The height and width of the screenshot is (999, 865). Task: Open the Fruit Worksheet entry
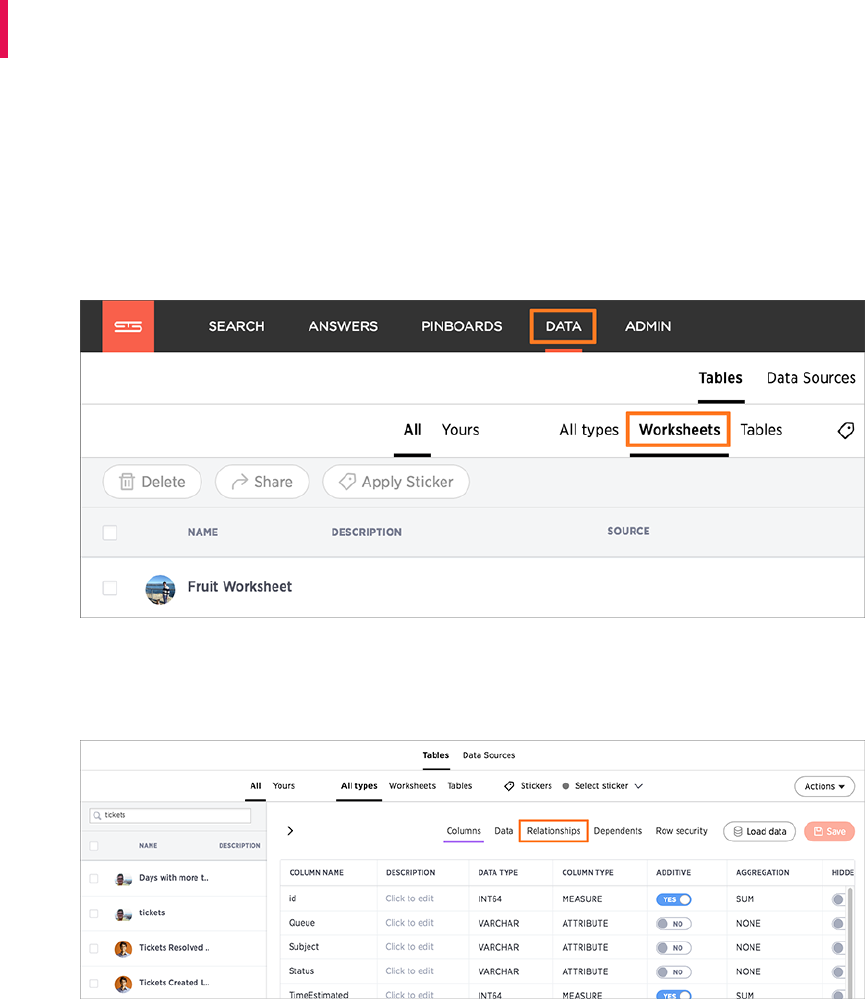[x=239, y=587]
